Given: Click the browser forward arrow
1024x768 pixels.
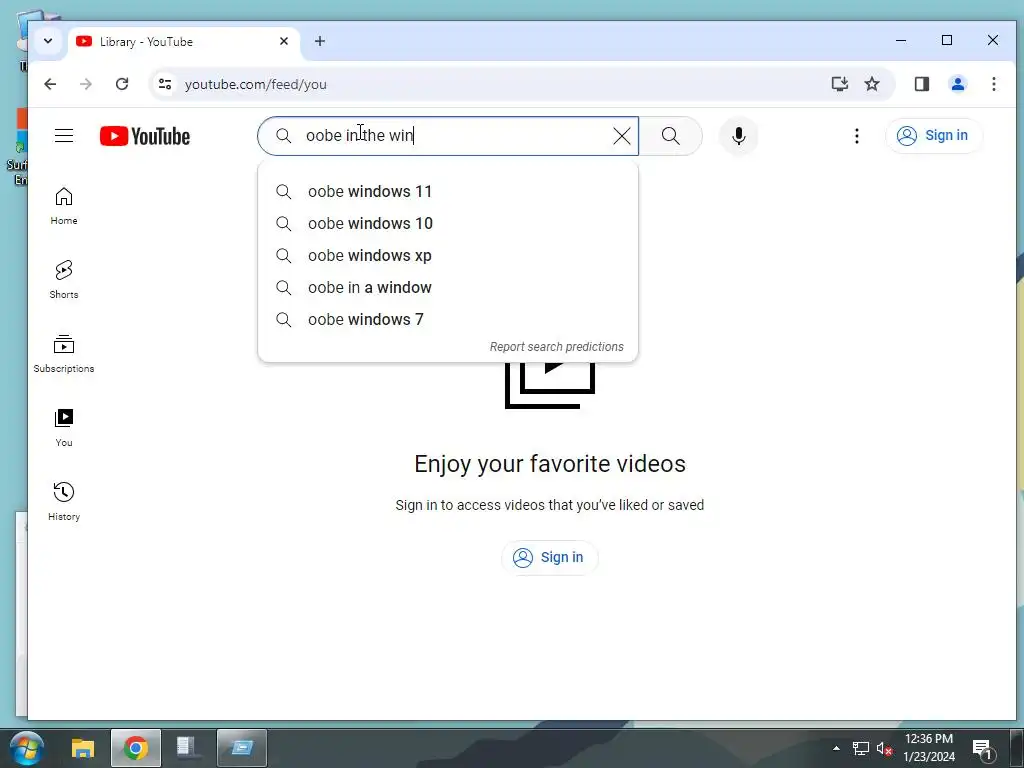Looking at the screenshot, I should tap(86, 84).
